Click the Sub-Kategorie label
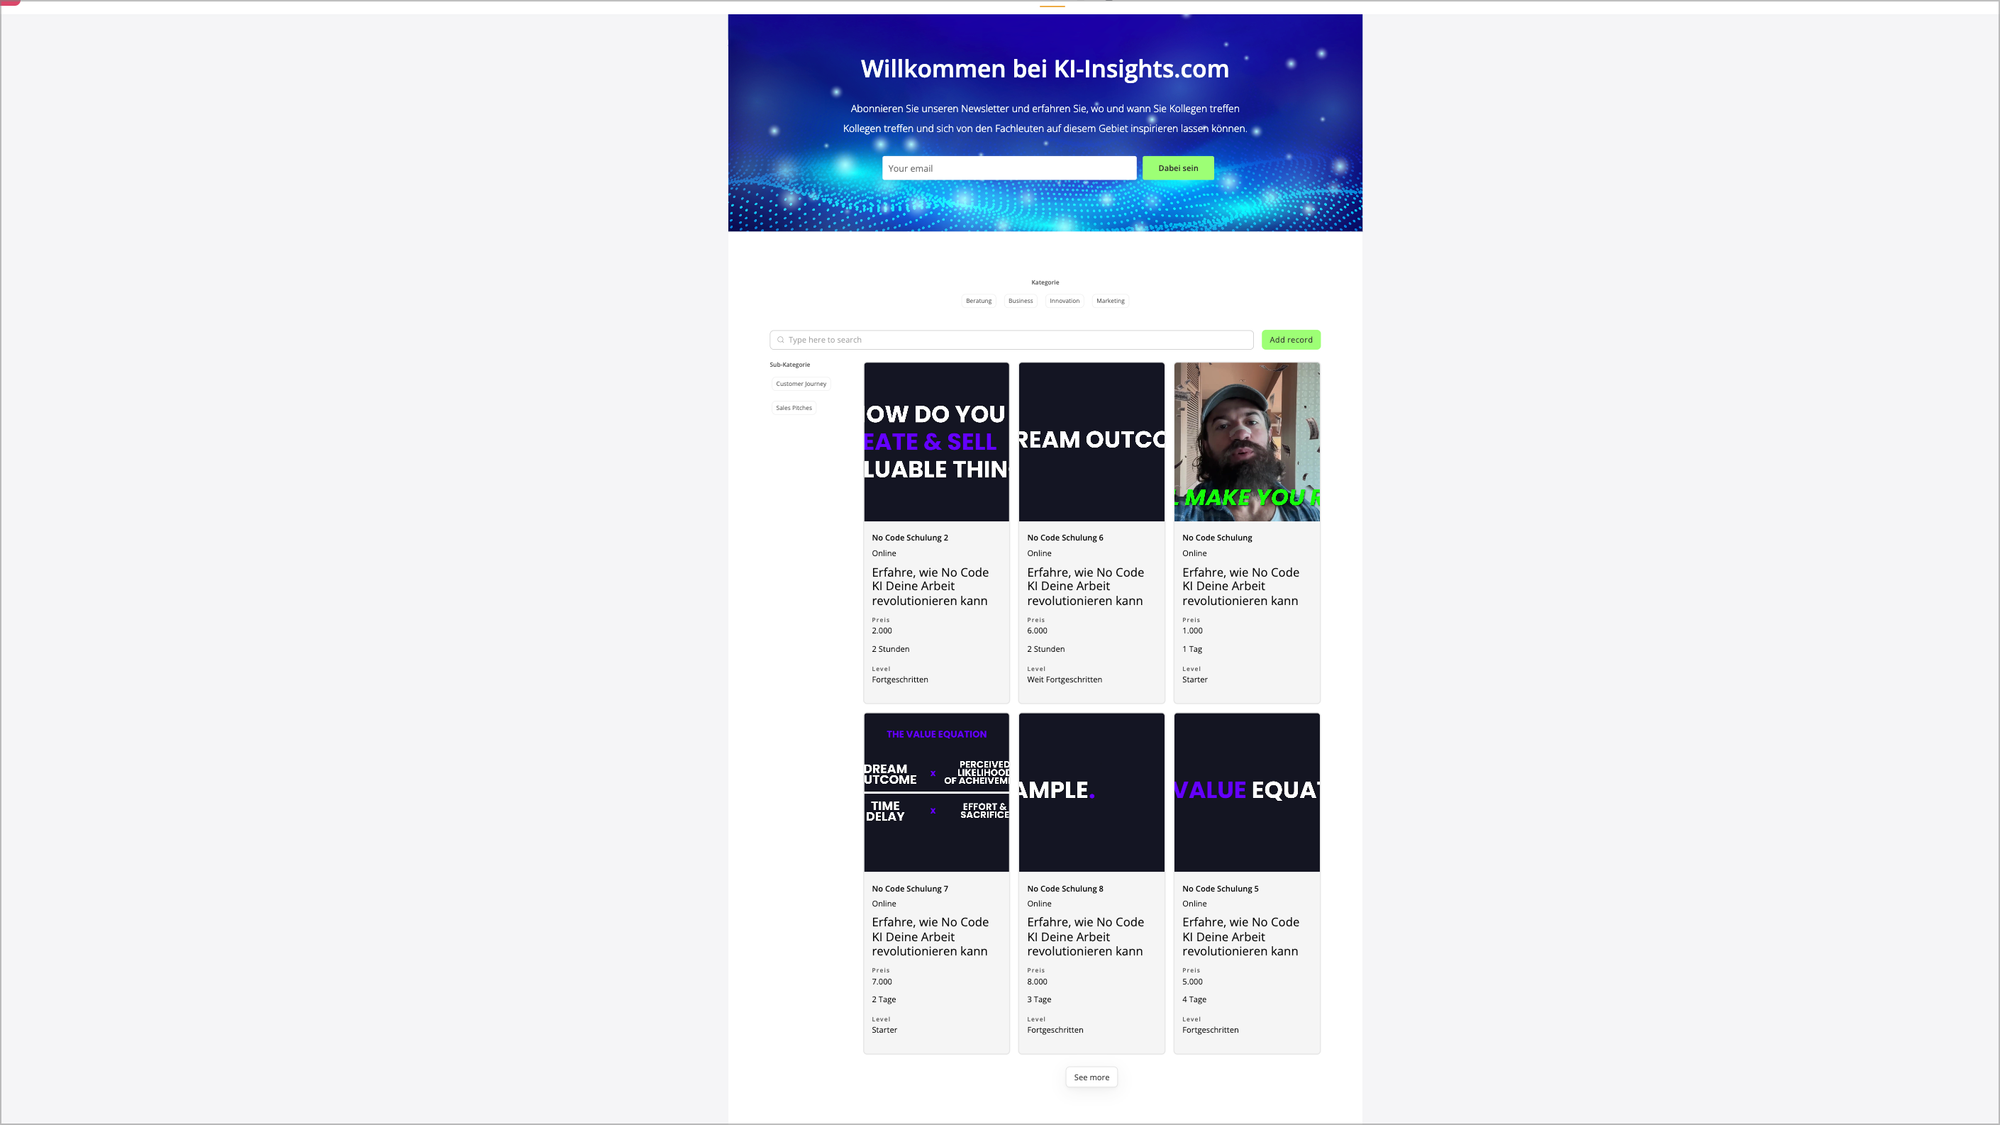This screenshot has width=2000, height=1125. (790, 365)
